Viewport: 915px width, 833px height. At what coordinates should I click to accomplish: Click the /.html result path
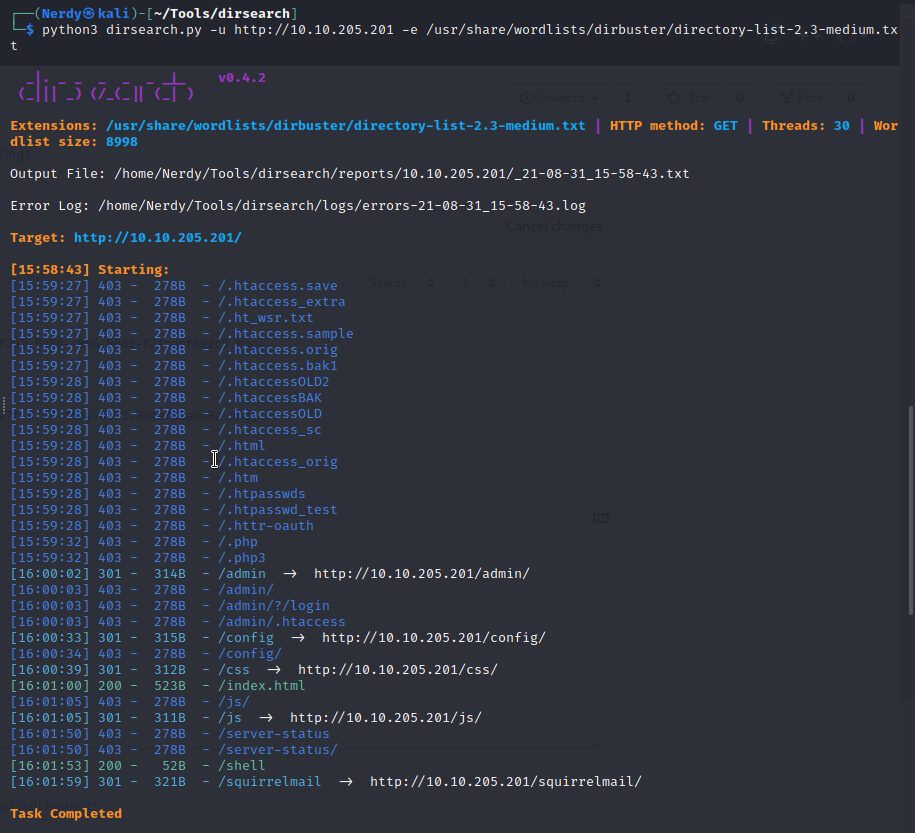pyautogui.click(x=242, y=445)
